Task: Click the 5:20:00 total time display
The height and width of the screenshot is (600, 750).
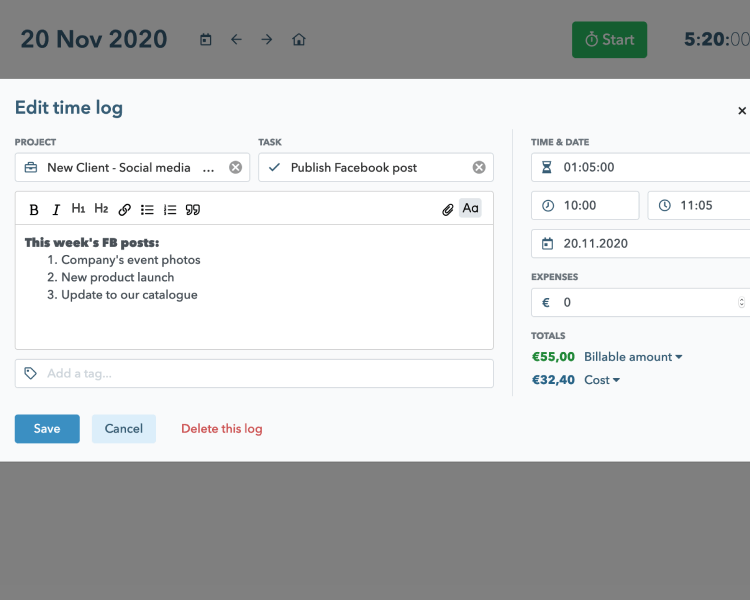Action: pos(717,40)
